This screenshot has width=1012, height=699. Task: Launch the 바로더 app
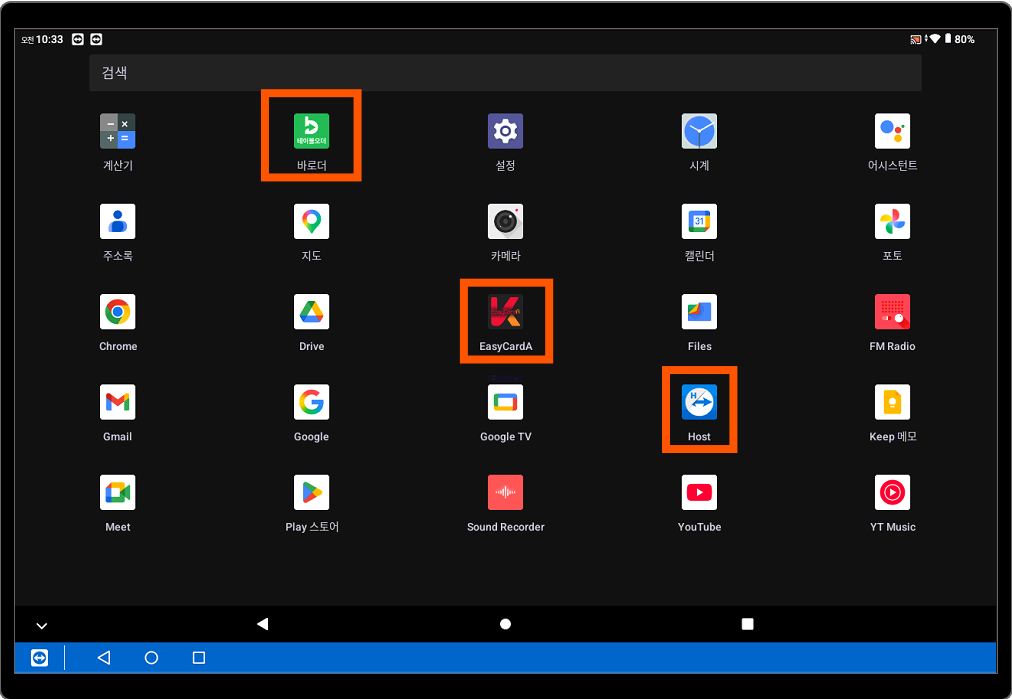(x=311, y=131)
